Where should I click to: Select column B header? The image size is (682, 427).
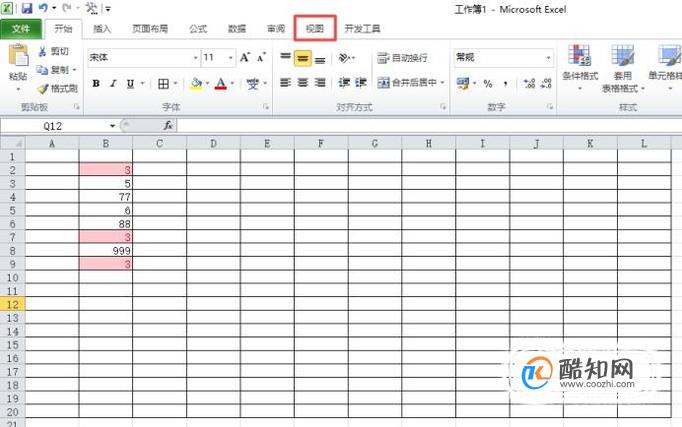click(106, 143)
